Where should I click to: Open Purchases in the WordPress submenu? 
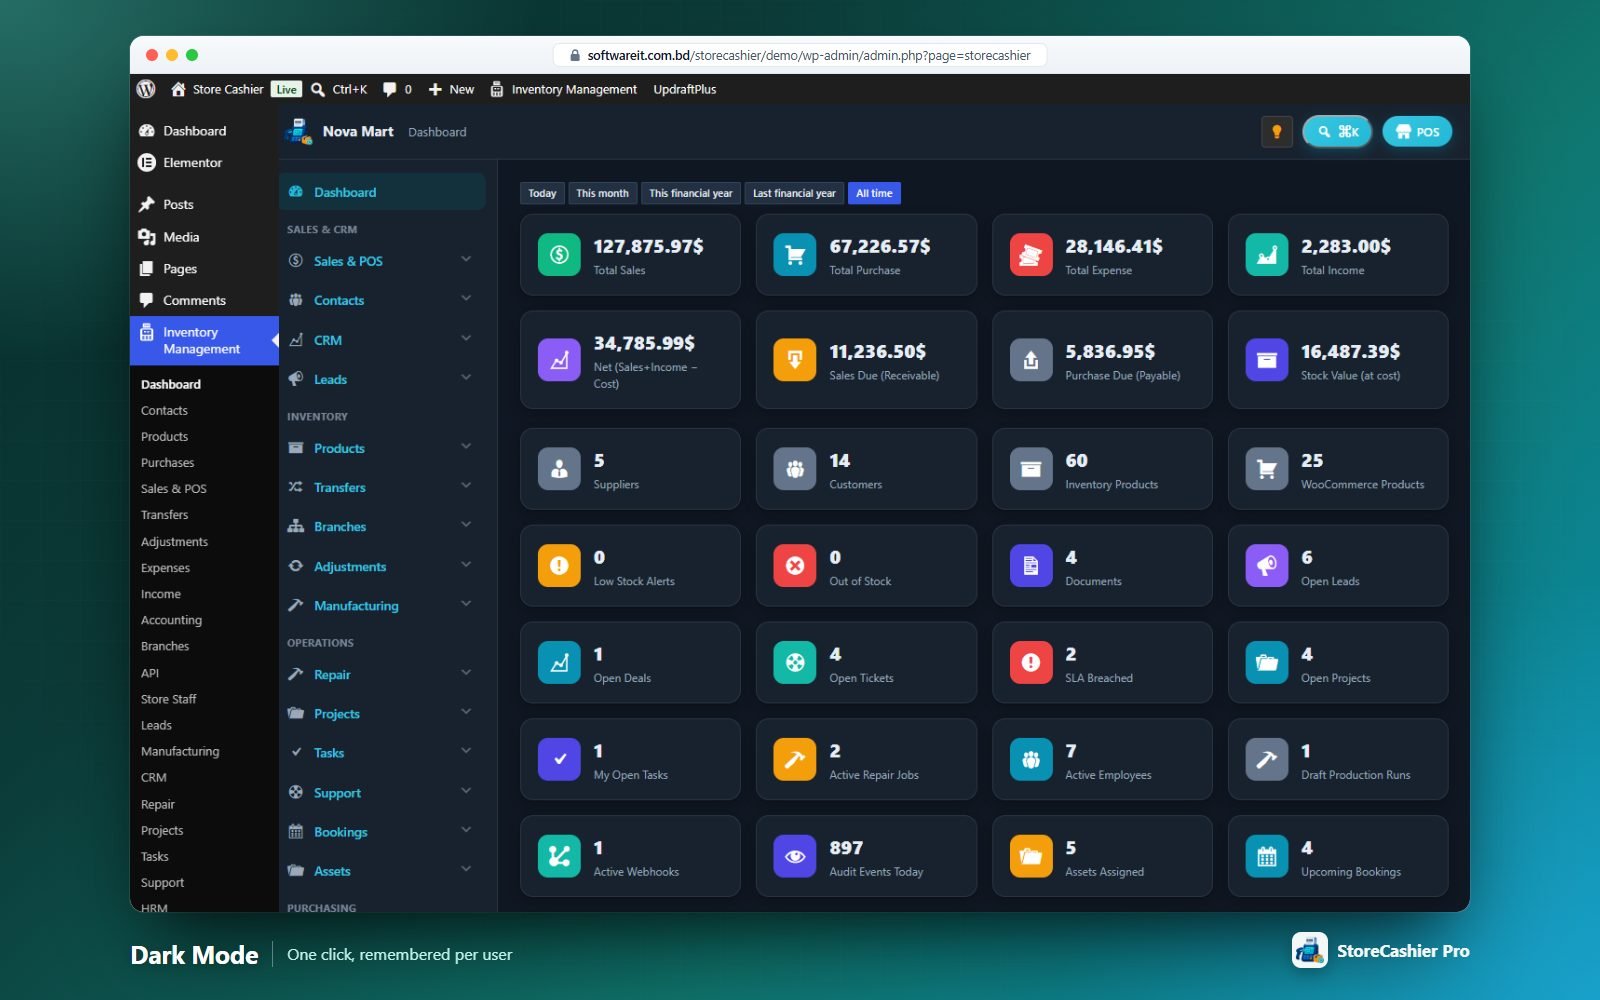click(168, 463)
